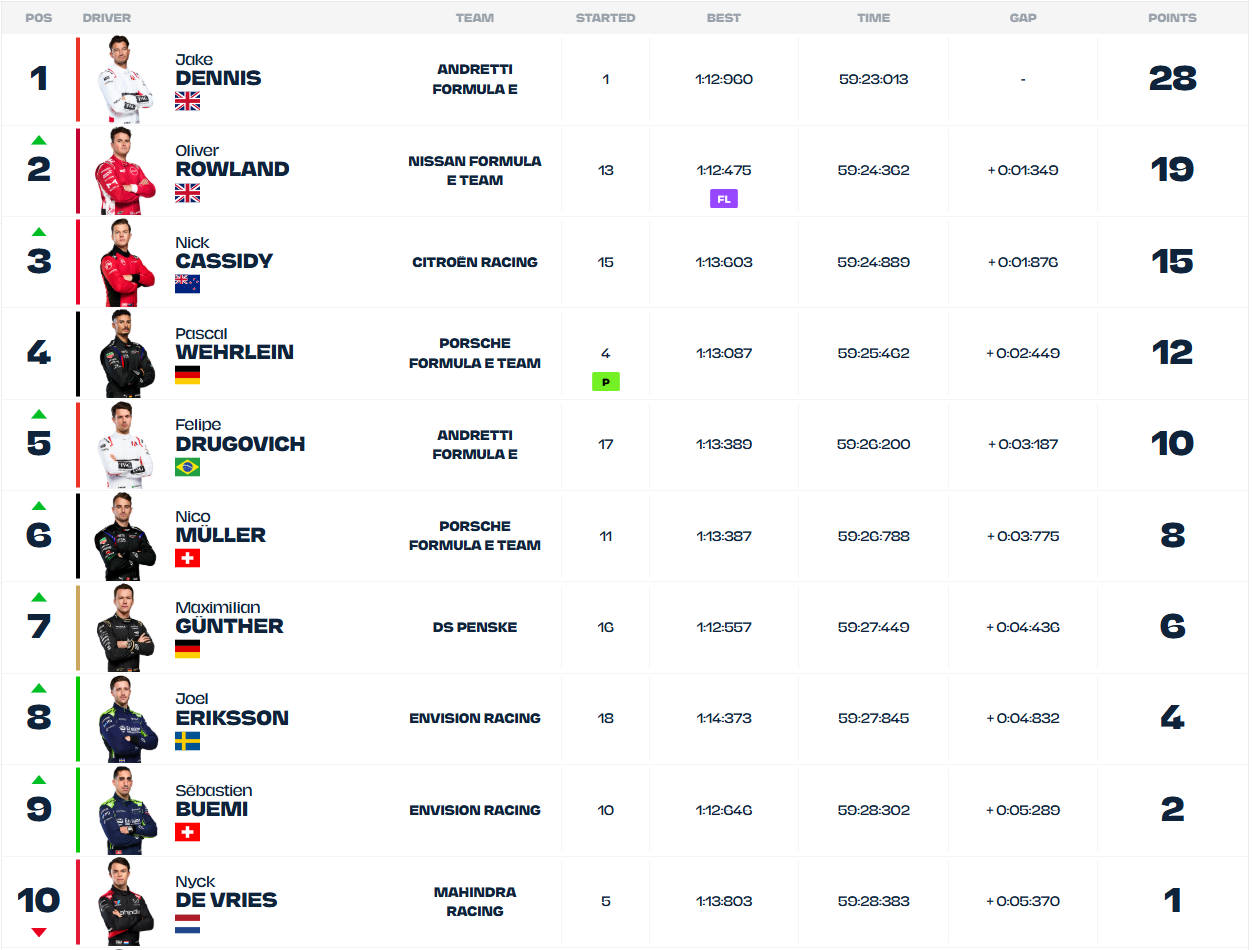Click the DS Penske team name
Viewport: 1252px width, 950px height.
pos(475,627)
